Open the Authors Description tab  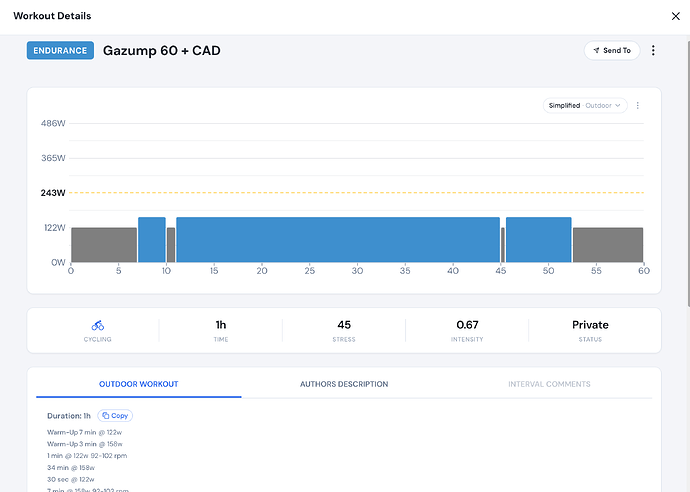point(344,384)
